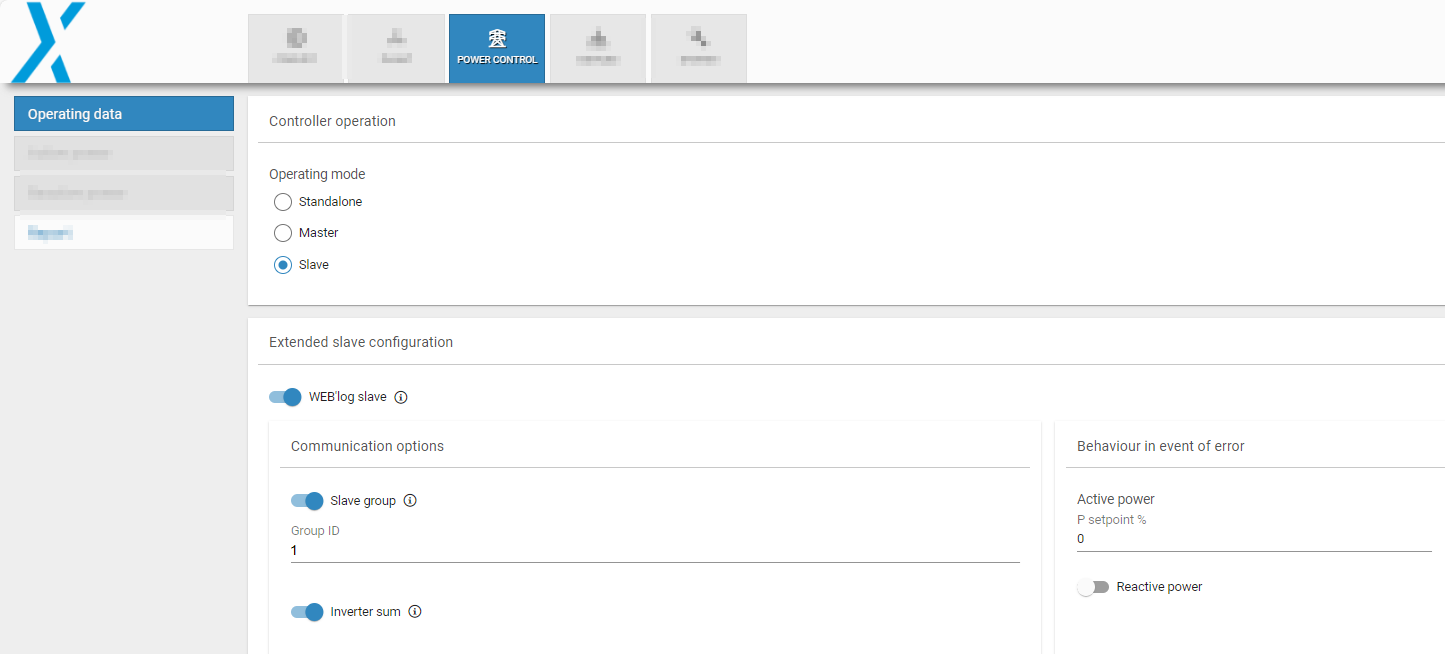Turn off the Slave group toggle
The height and width of the screenshot is (654, 1445).
pos(307,500)
